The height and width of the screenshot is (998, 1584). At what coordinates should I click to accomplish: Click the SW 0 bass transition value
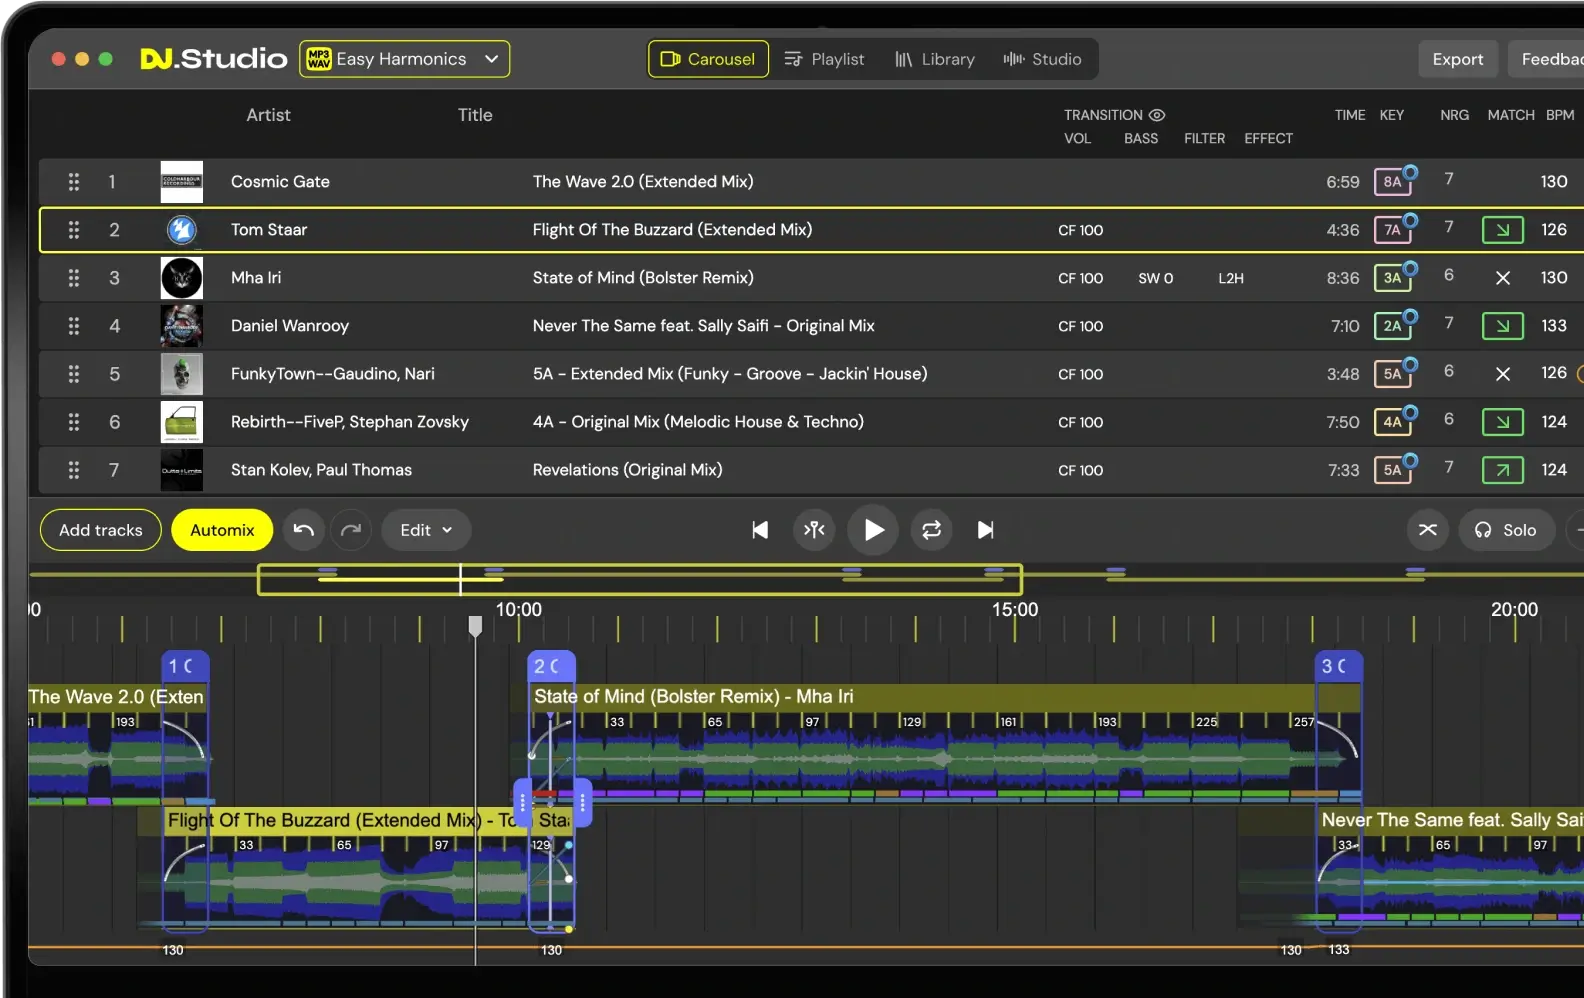coord(1155,278)
